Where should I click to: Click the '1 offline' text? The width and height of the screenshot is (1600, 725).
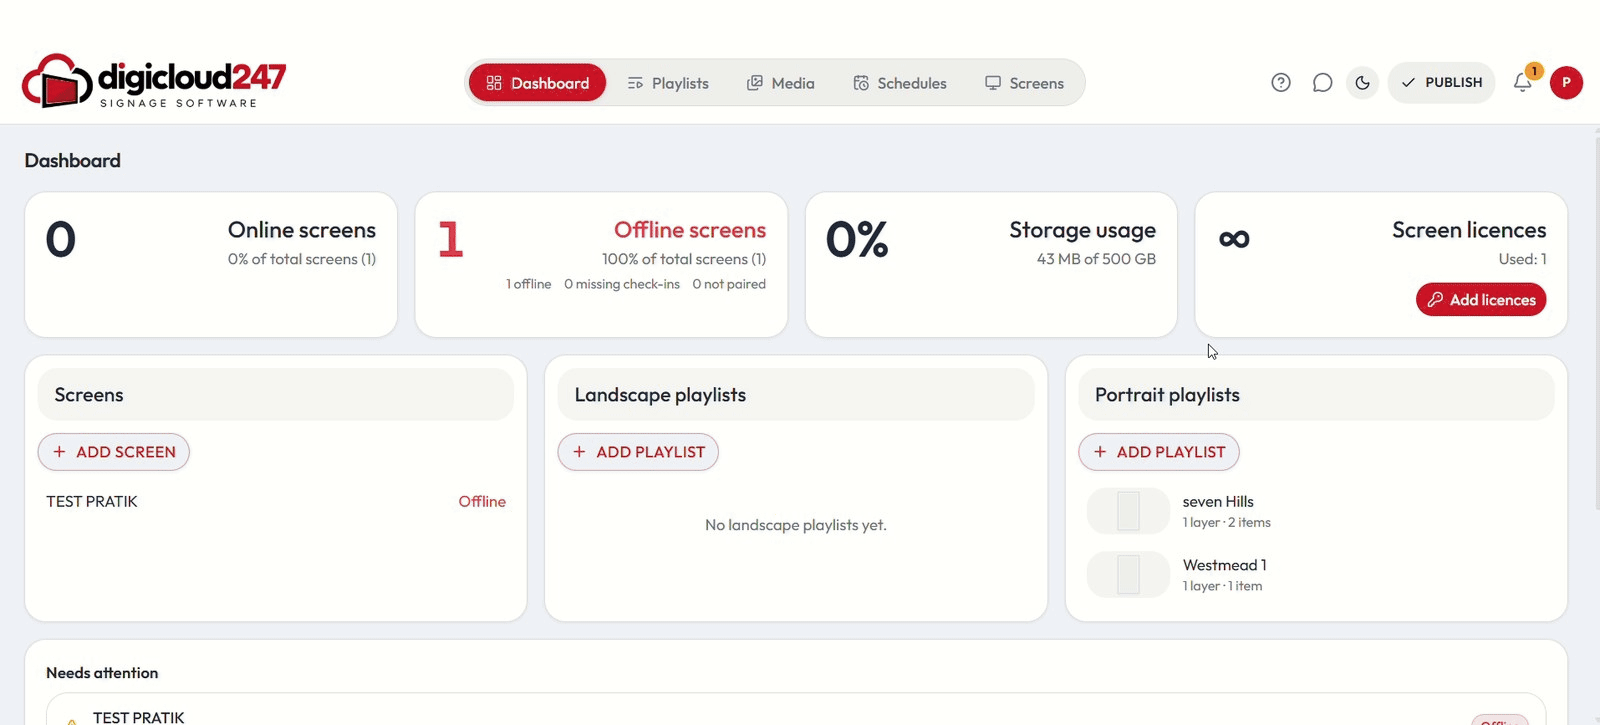tap(529, 284)
